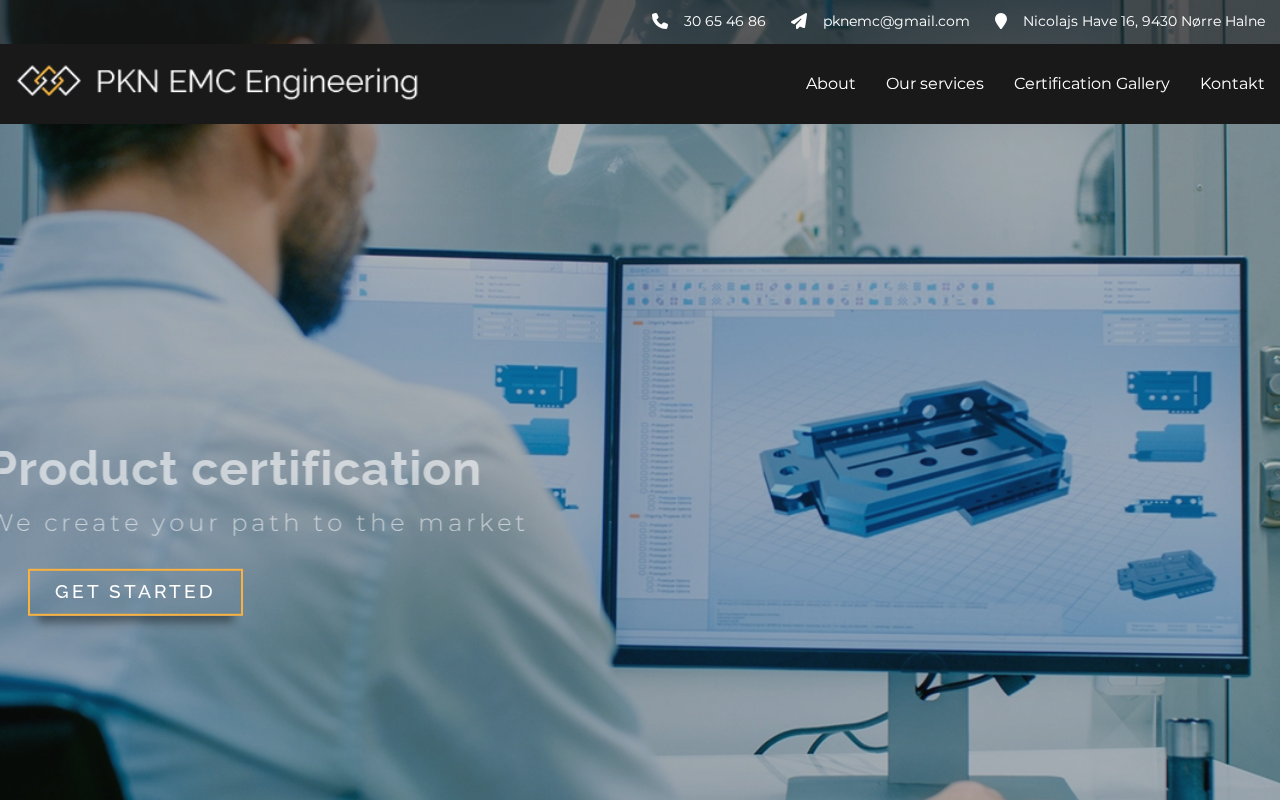
Task: Click the PKN EMC Engineering site title
Action: click(257, 82)
